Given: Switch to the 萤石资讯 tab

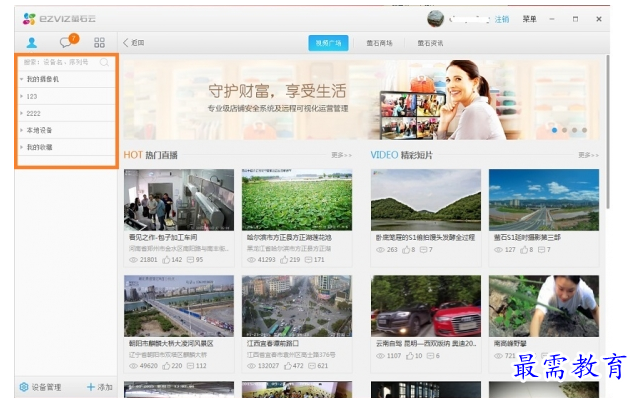Looking at the screenshot, I should click(x=430, y=43).
